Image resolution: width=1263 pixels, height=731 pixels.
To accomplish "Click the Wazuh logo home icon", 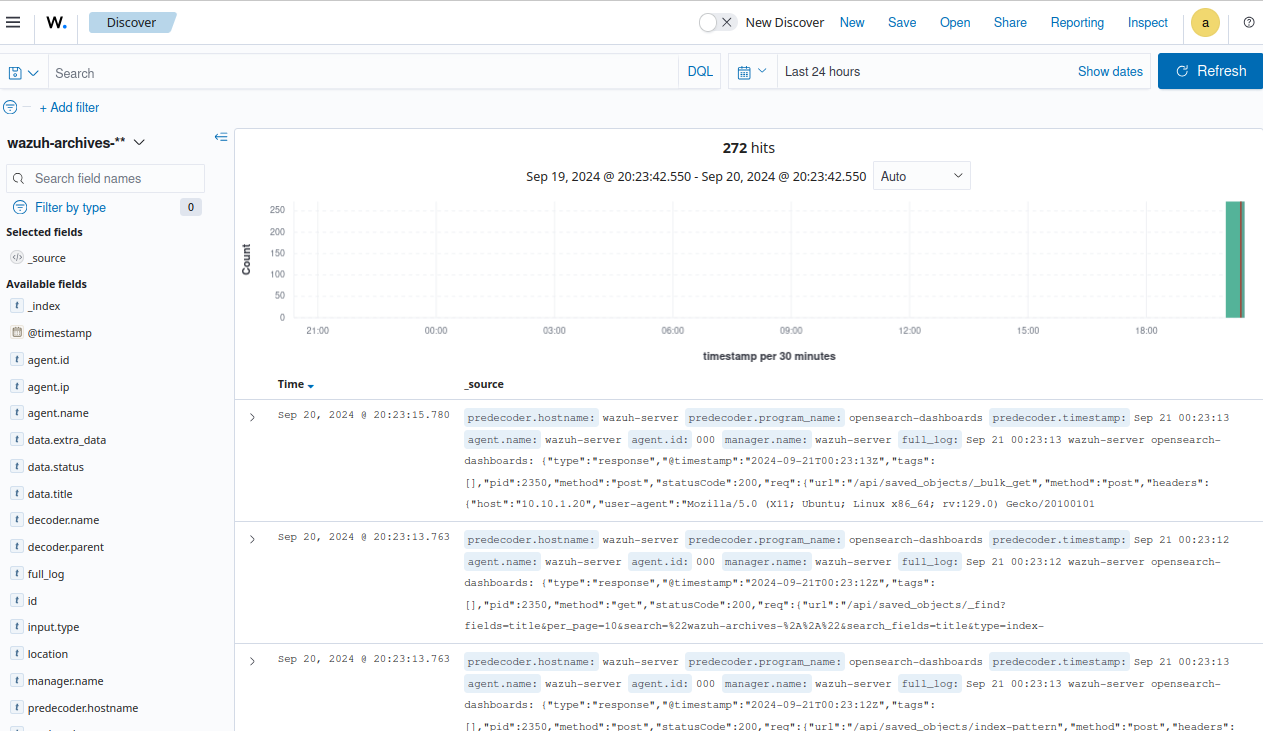I will click(57, 22).
